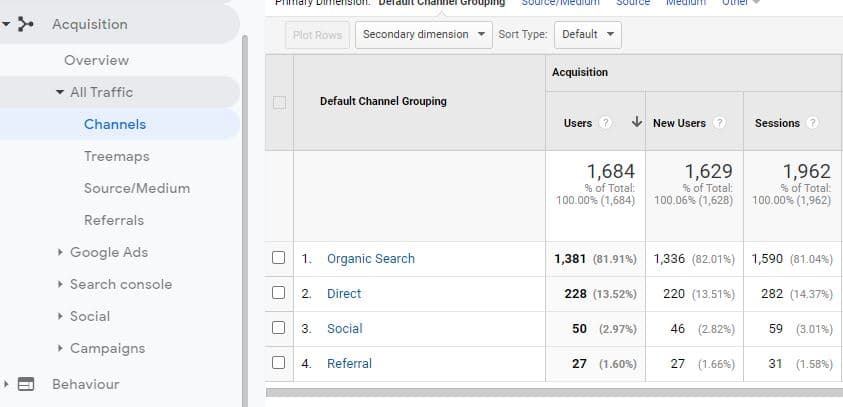Click the table horizontal scrollbar
Viewport: 843px width, 407px height.
click(554, 393)
